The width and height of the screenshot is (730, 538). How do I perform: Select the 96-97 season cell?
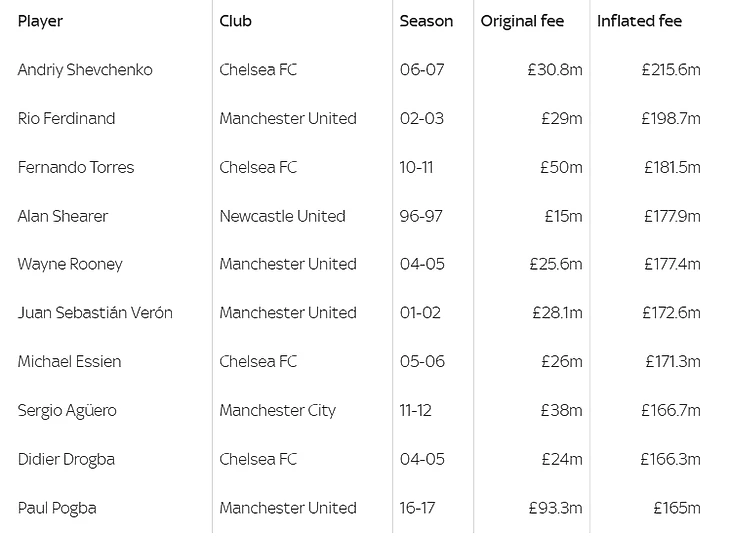point(421,216)
